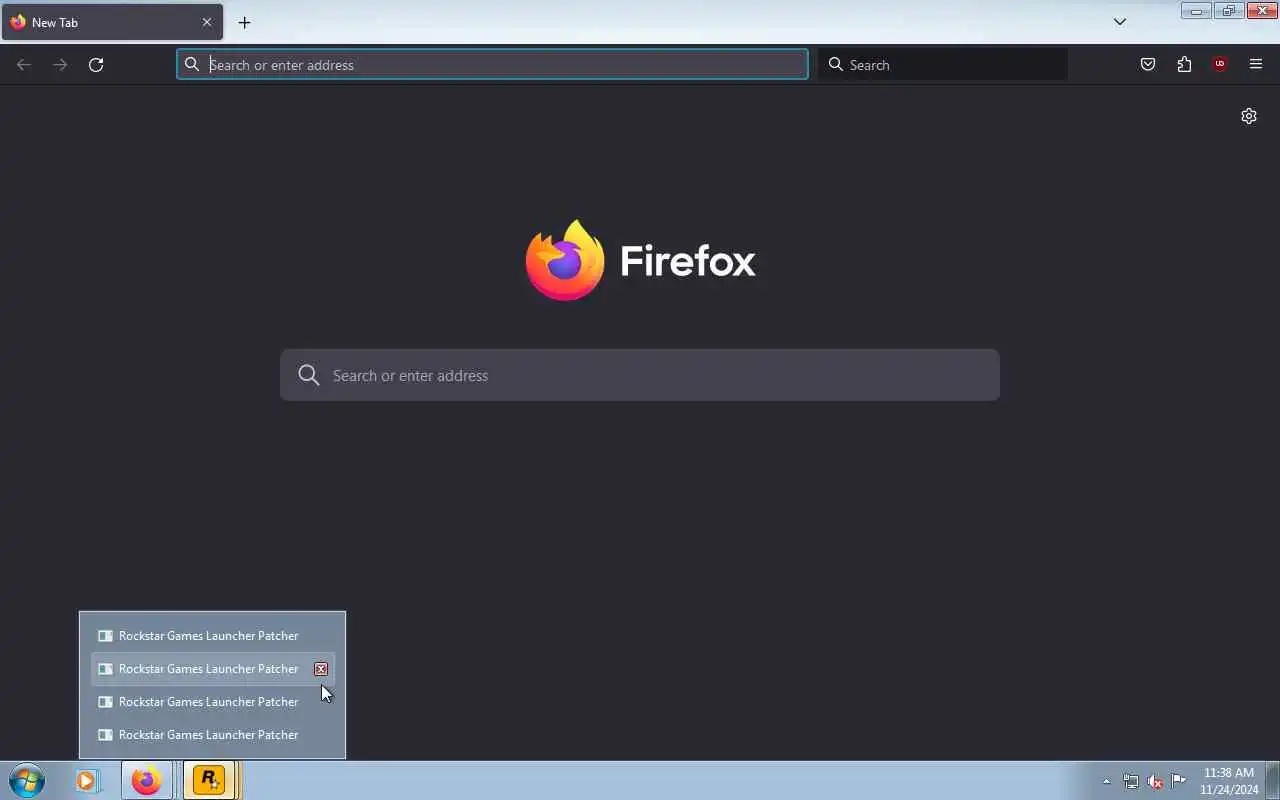Select the New Tab tab

112,22
